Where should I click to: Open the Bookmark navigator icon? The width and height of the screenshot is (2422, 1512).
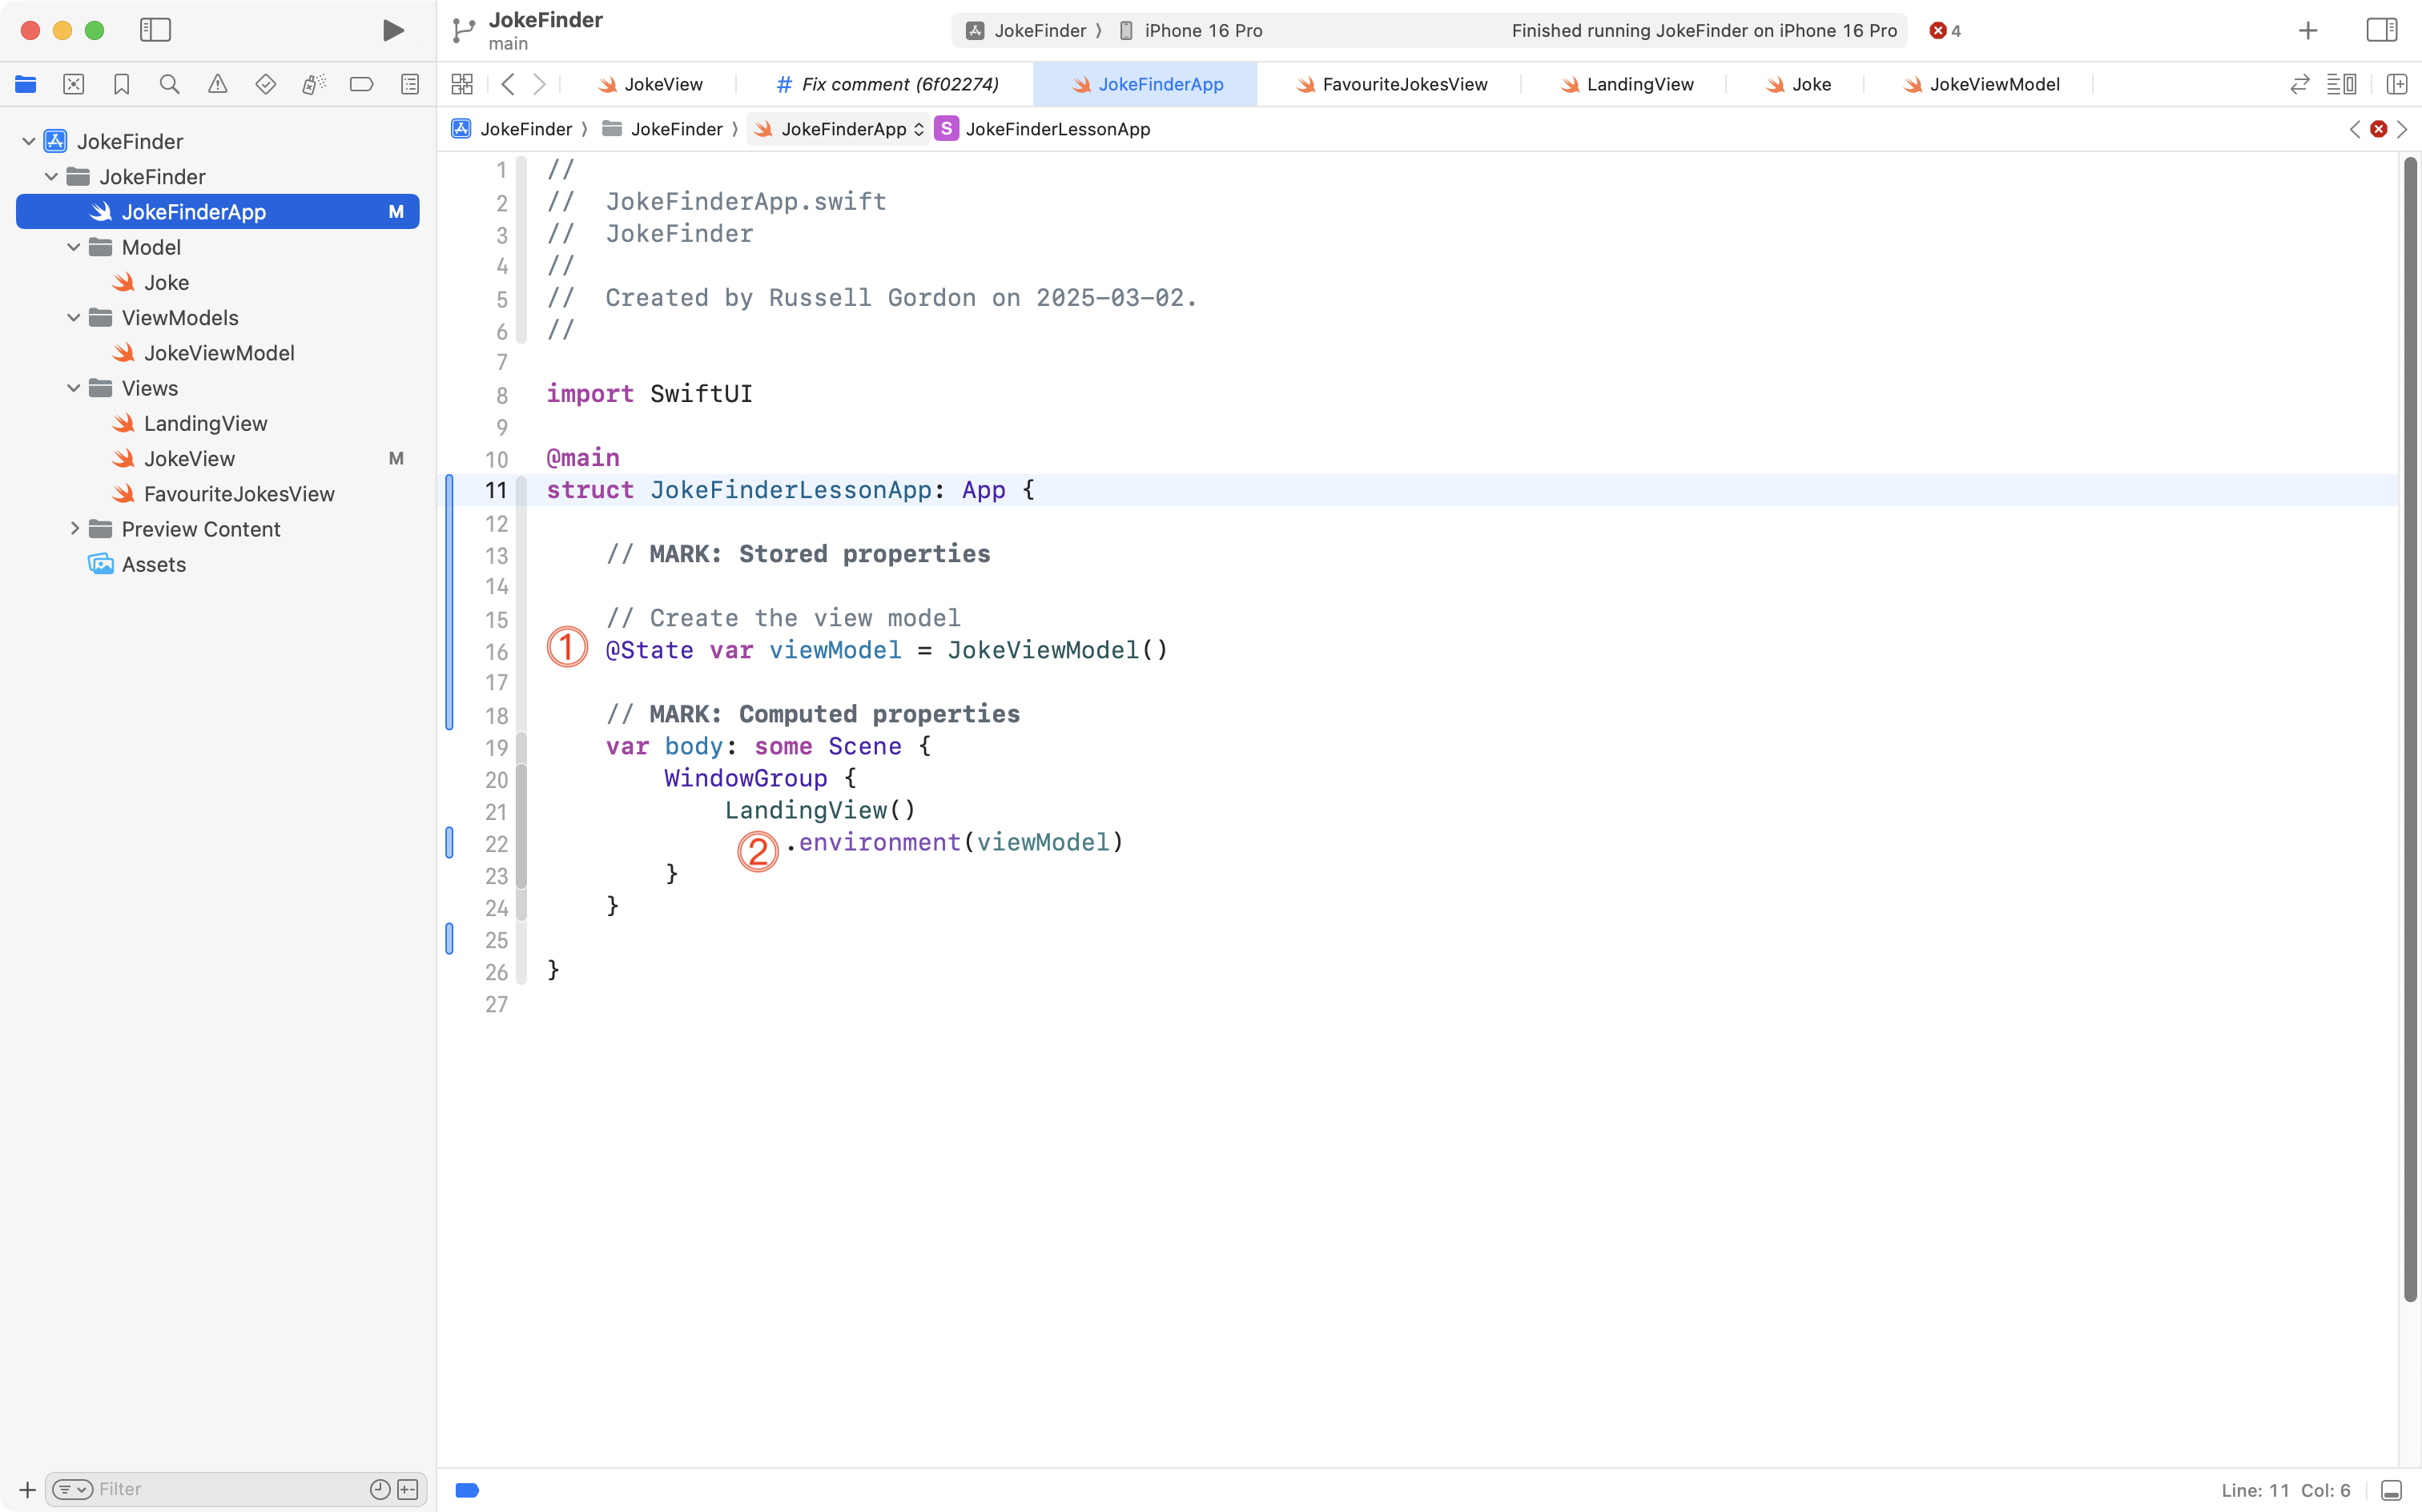(x=121, y=85)
